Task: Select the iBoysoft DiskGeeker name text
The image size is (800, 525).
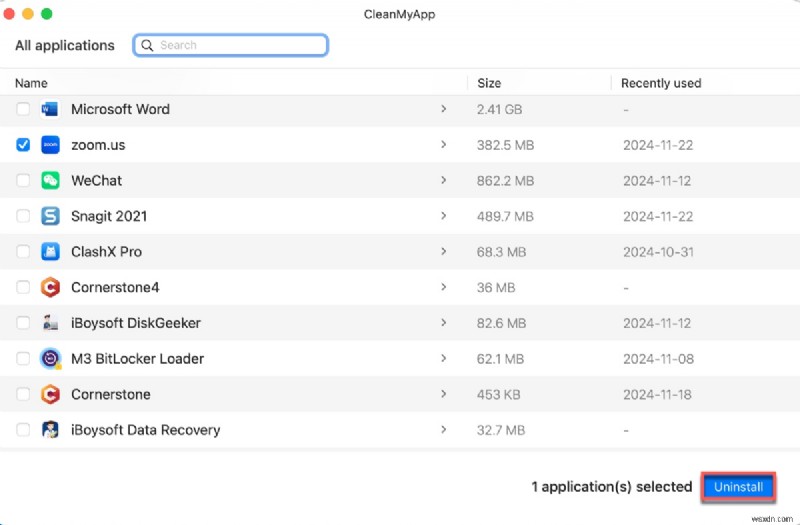Action: tap(136, 323)
